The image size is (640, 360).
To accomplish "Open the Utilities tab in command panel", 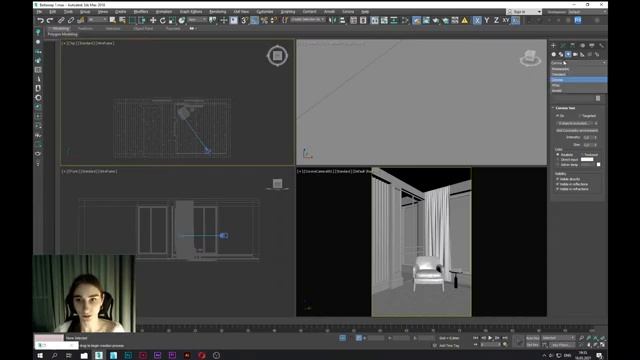I will 601,45.
